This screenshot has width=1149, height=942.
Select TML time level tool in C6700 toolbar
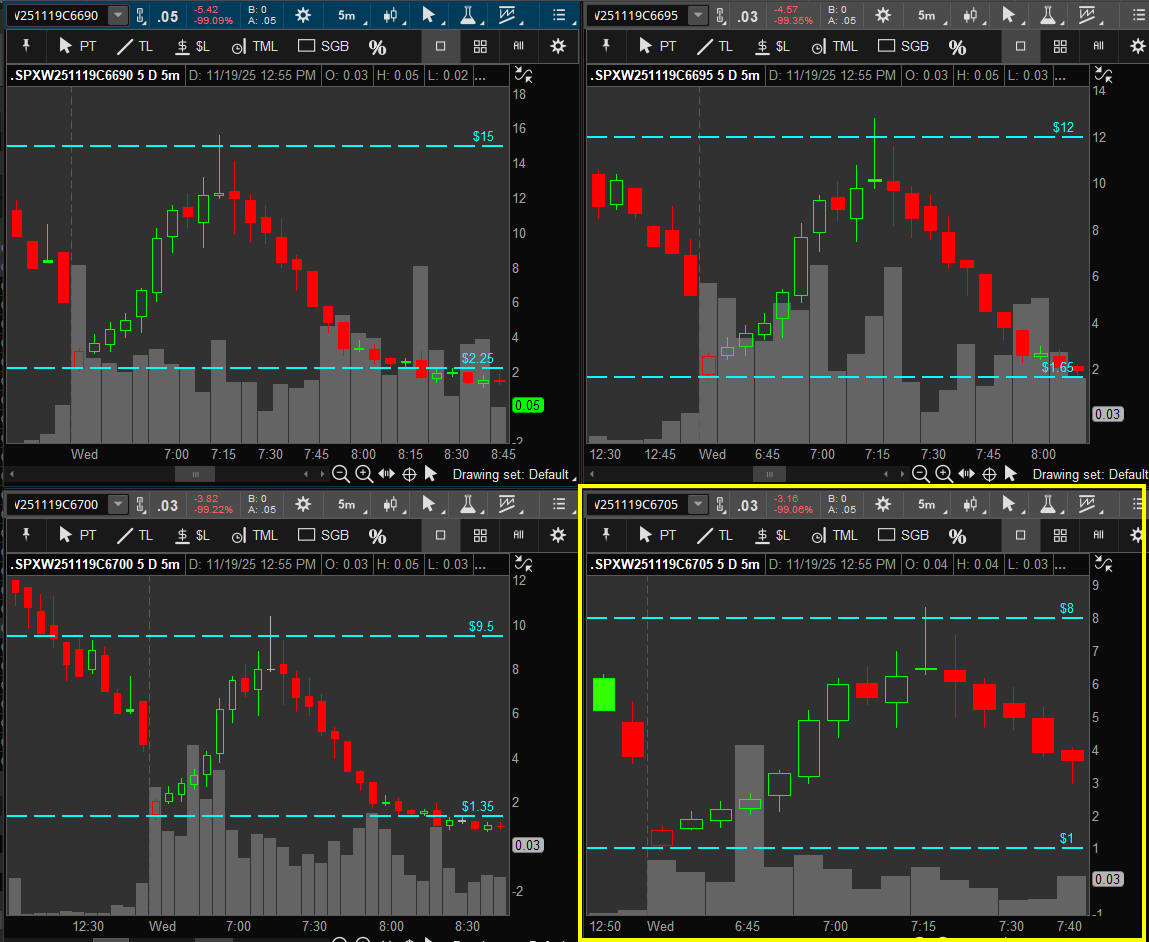click(254, 535)
